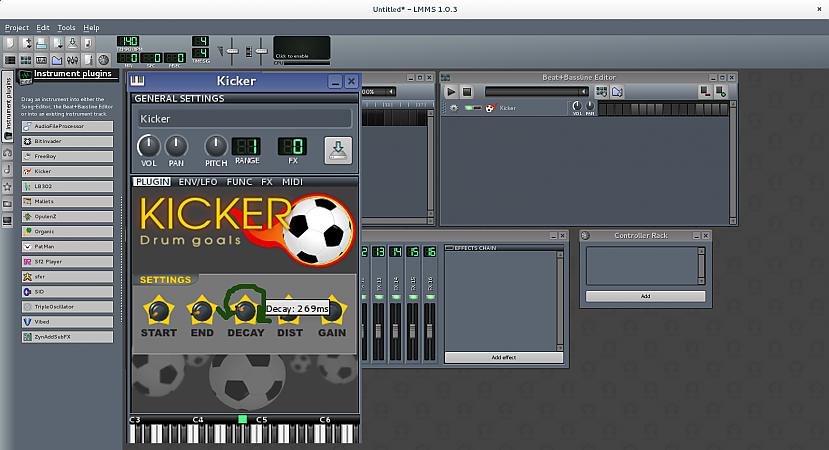Open the Tools menu

[66, 27]
